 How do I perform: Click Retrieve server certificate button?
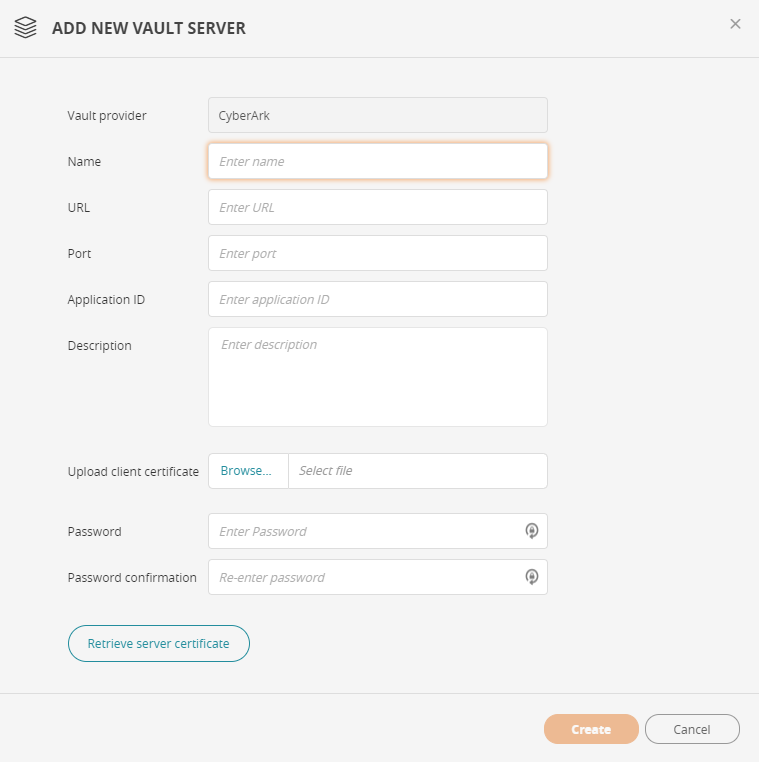pyautogui.click(x=158, y=644)
